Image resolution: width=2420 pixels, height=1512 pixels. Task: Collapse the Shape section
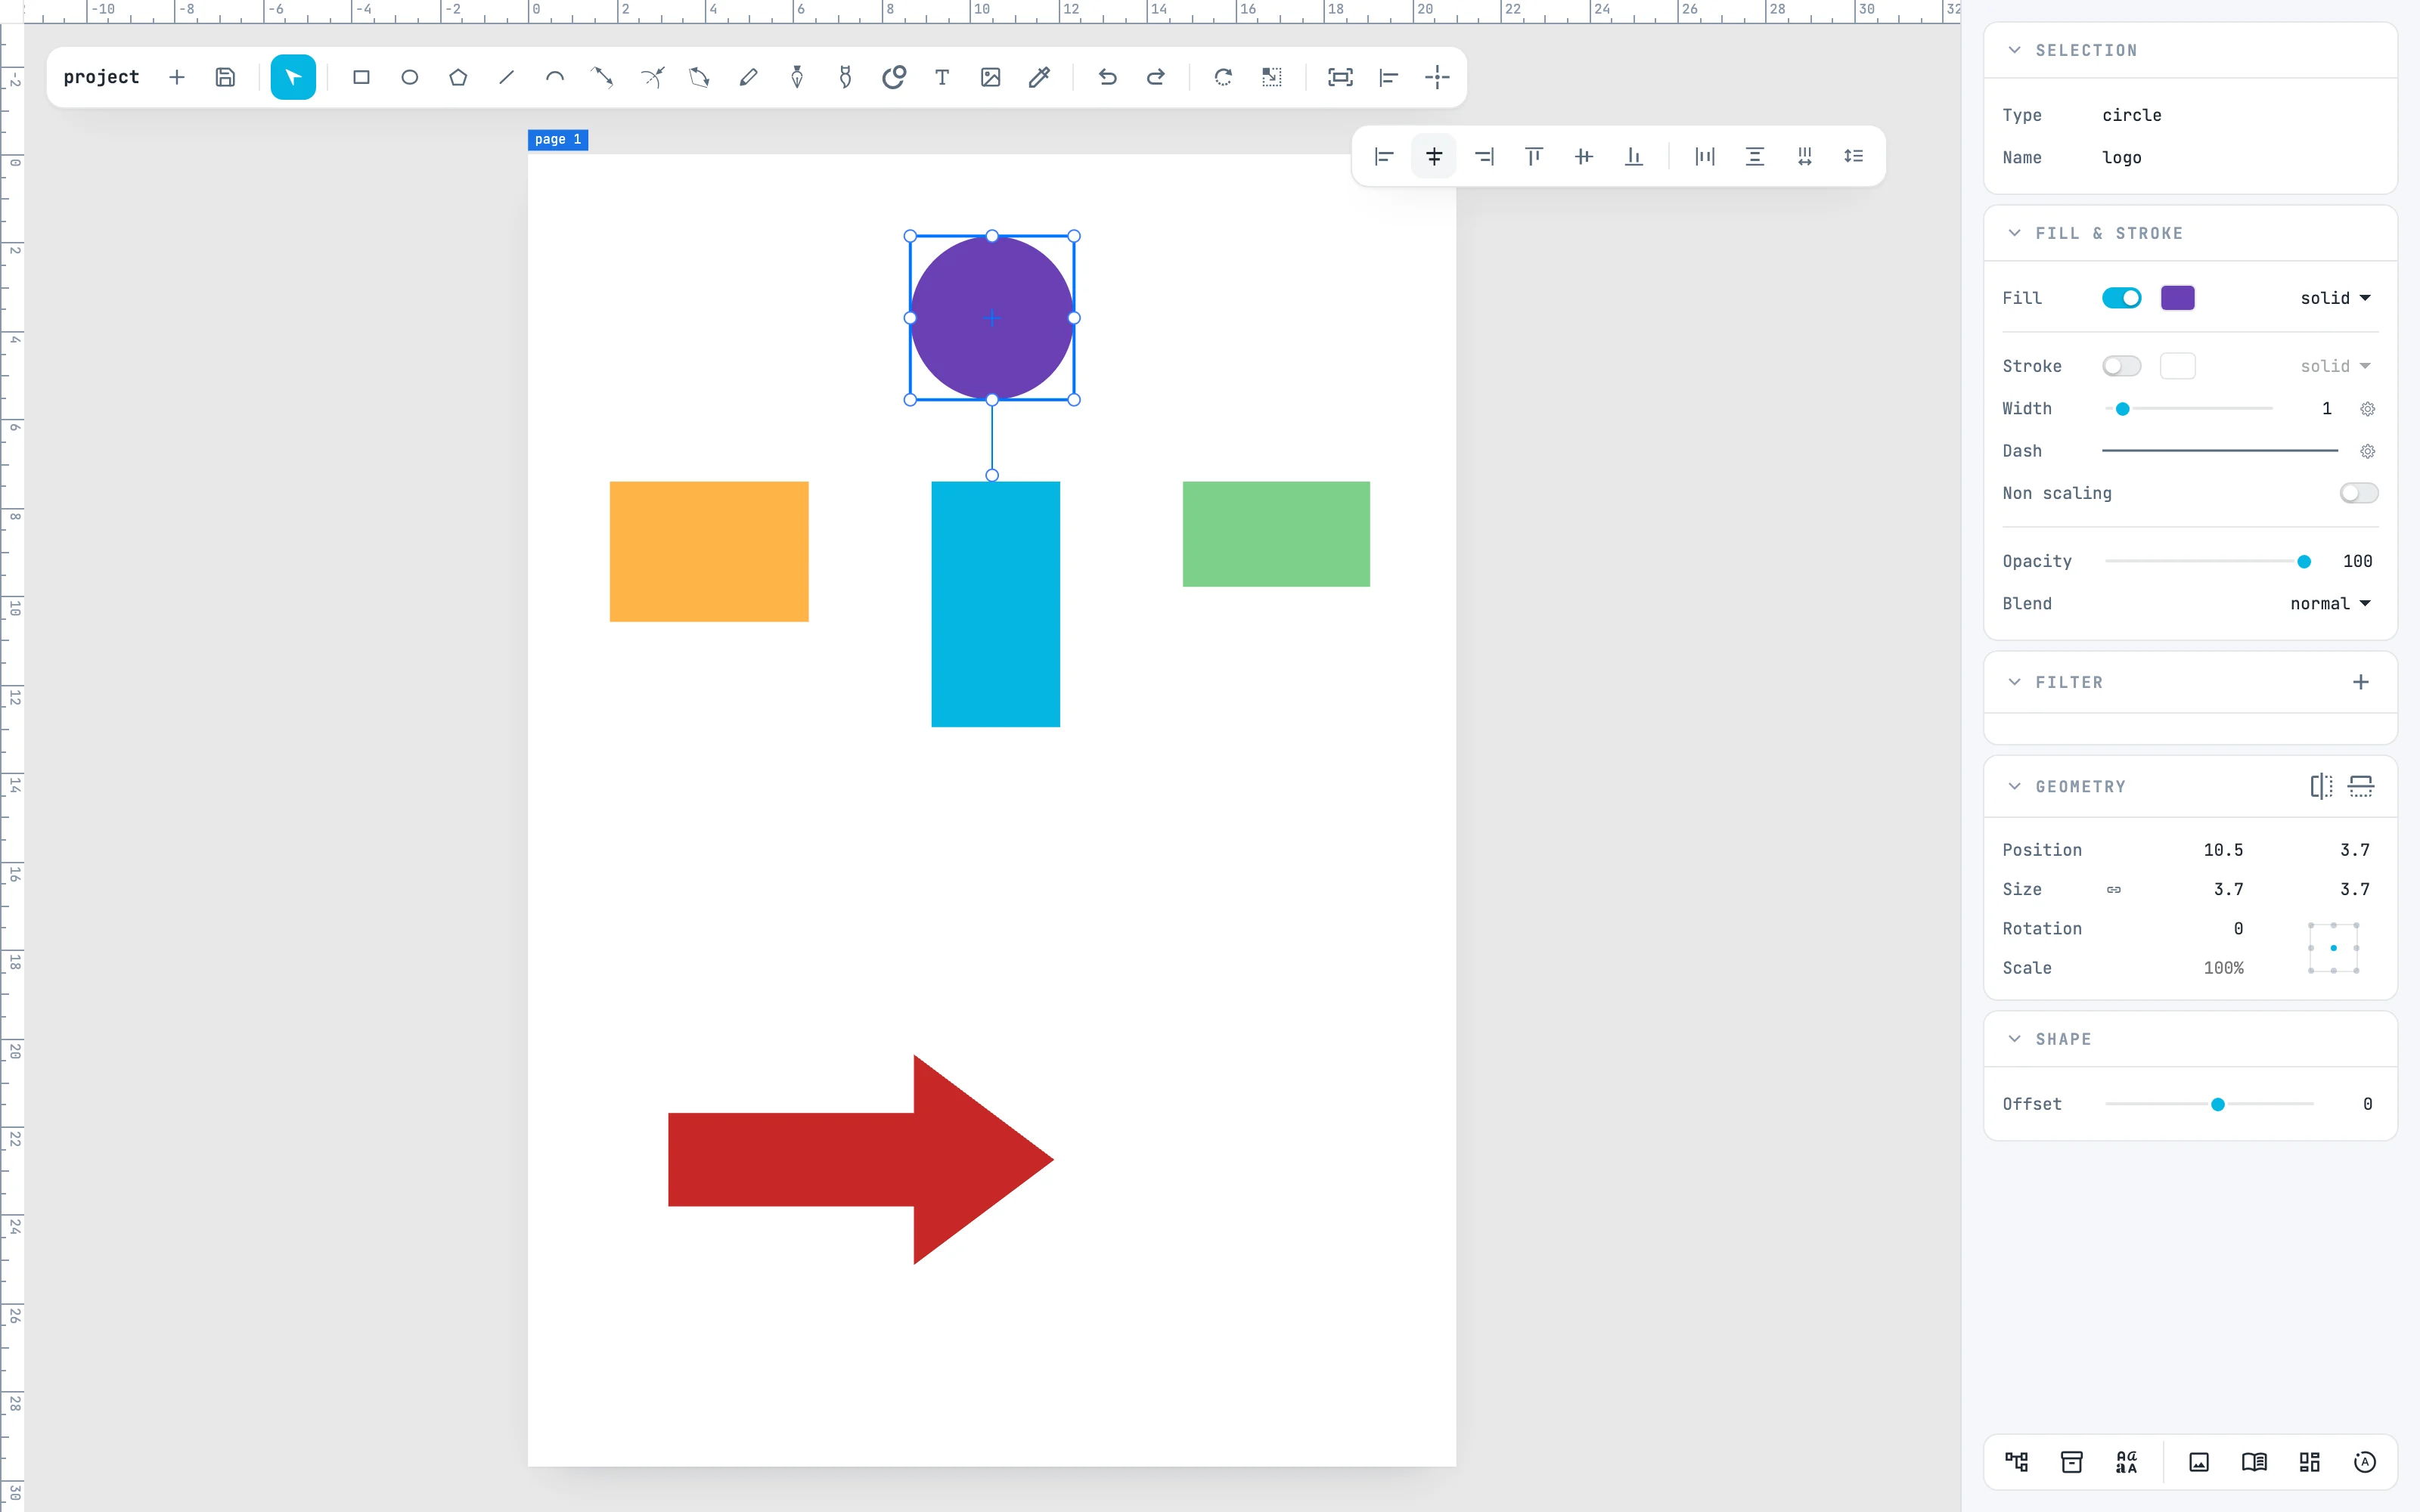pyautogui.click(x=2014, y=1039)
